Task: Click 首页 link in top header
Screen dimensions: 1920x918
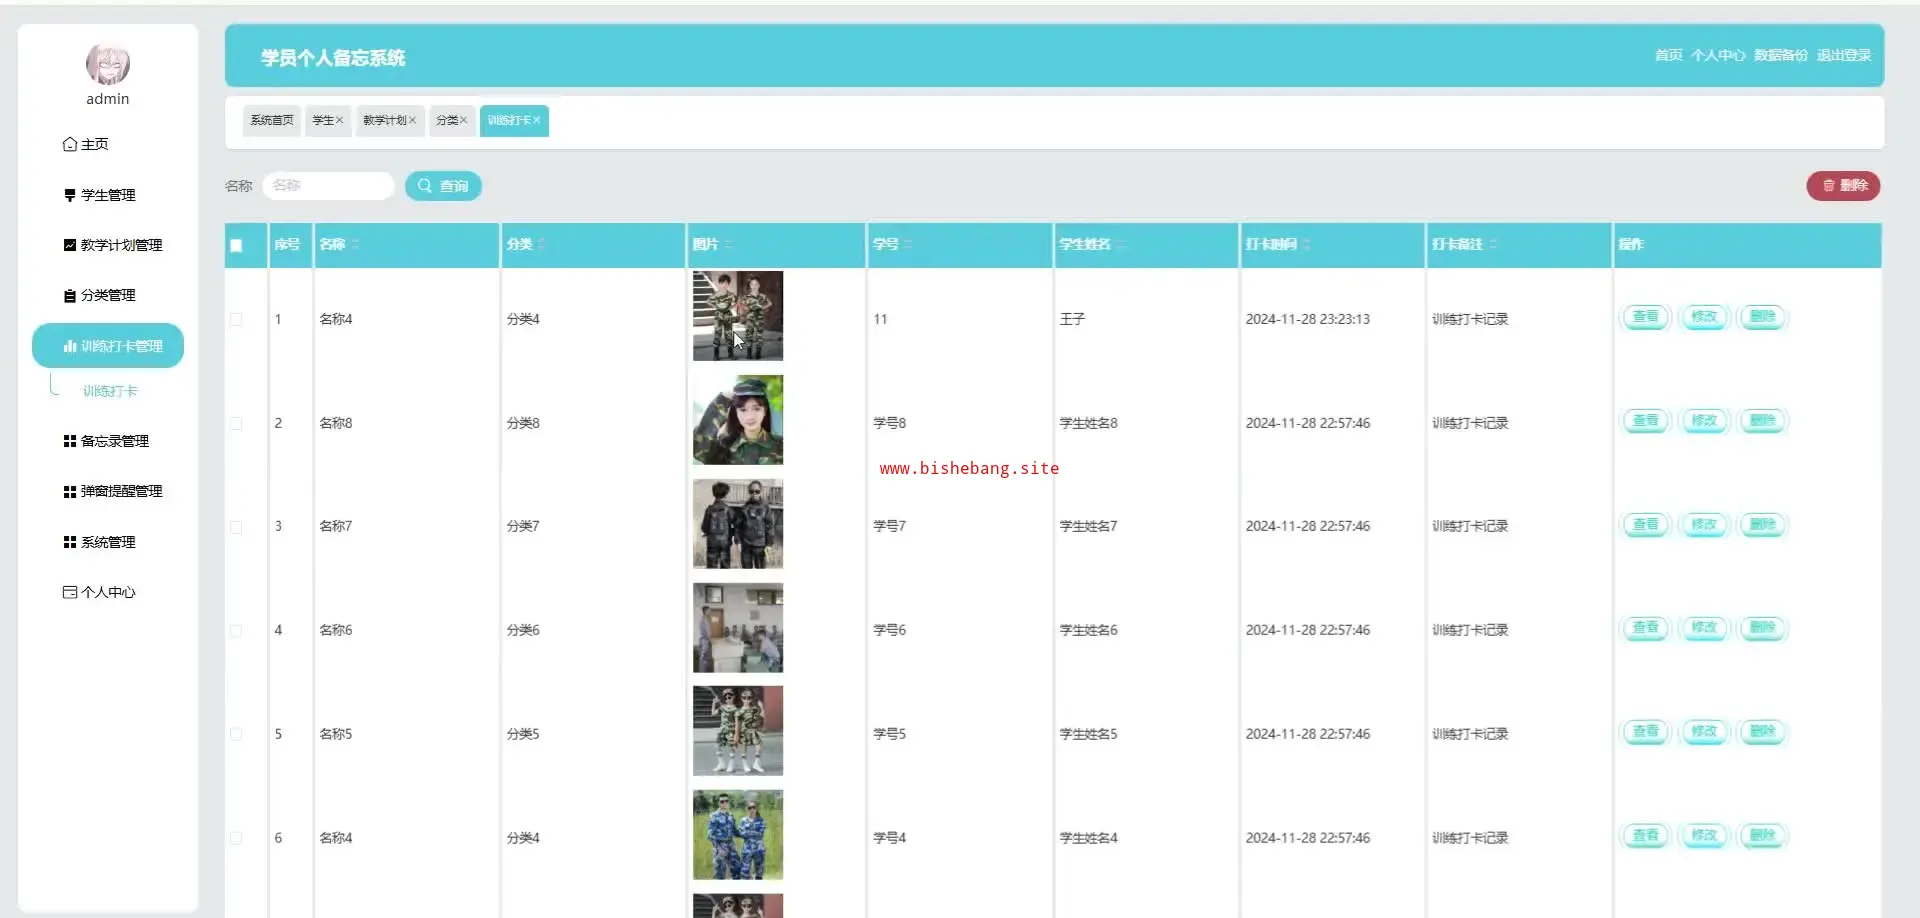Action: (1668, 55)
